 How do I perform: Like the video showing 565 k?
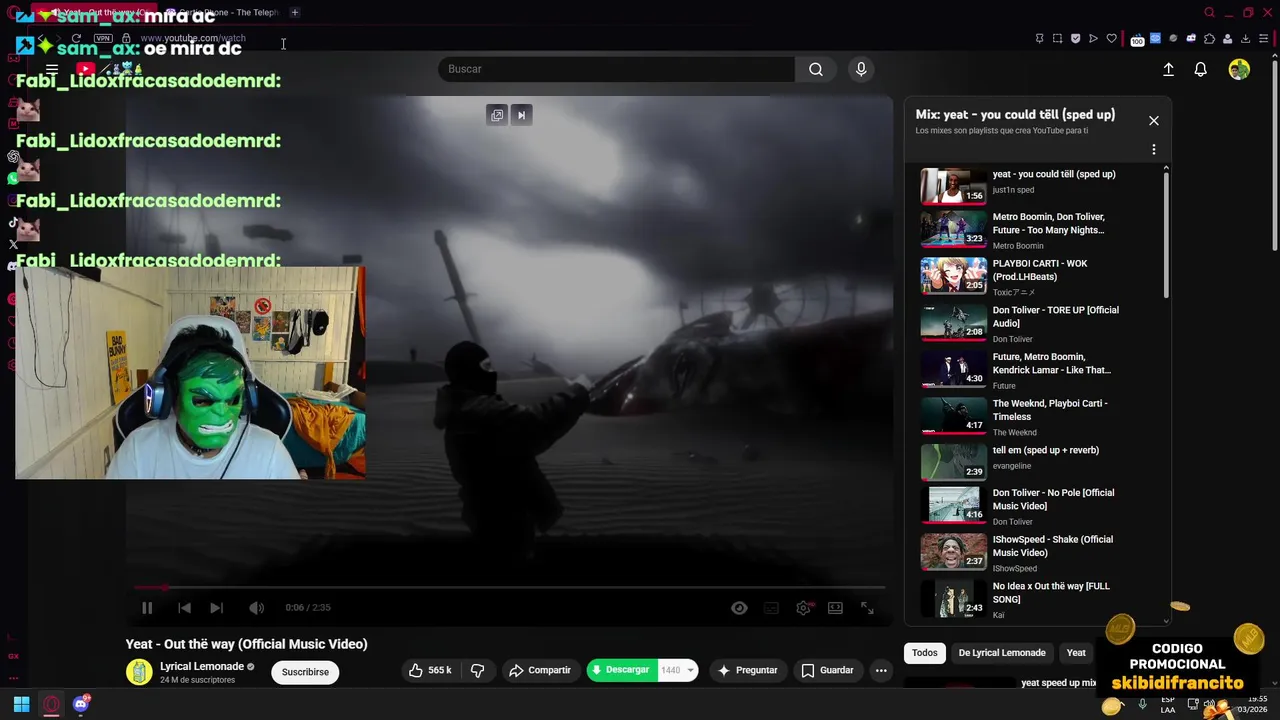(x=430, y=670)
